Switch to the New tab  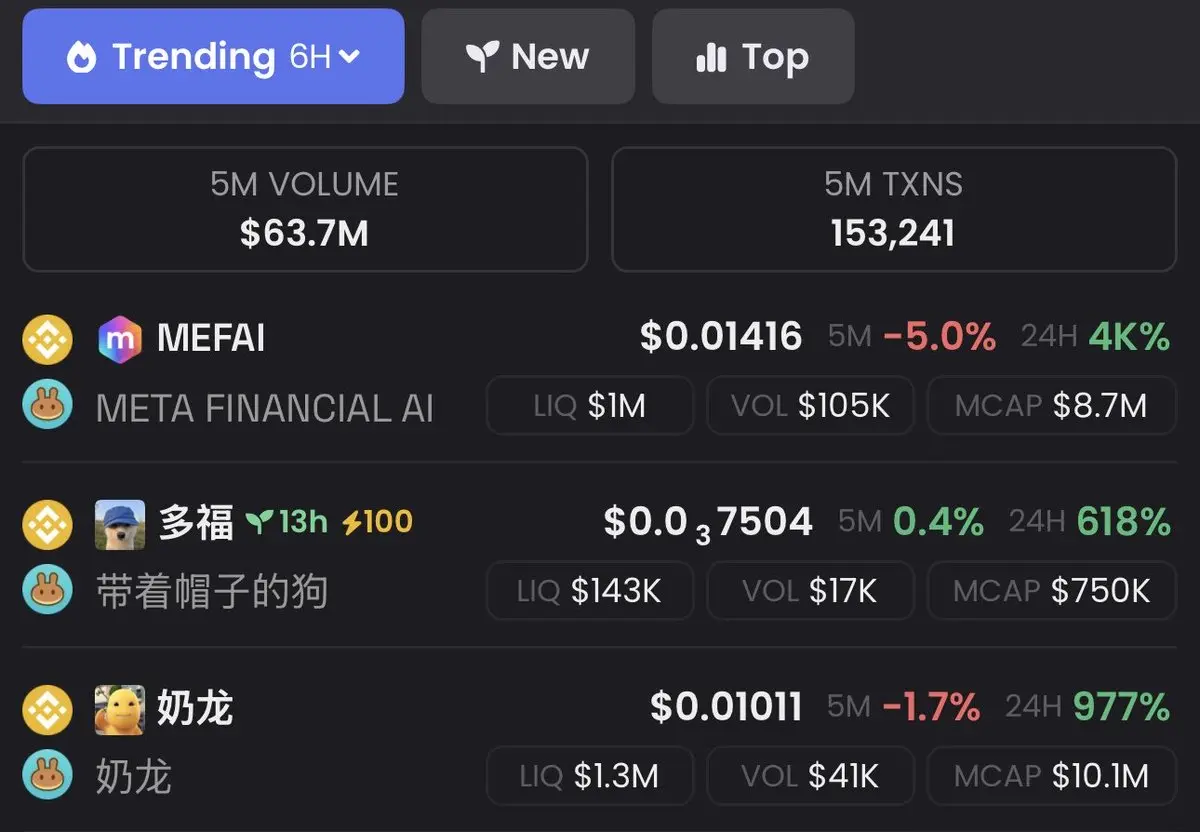tap(528, 57)
